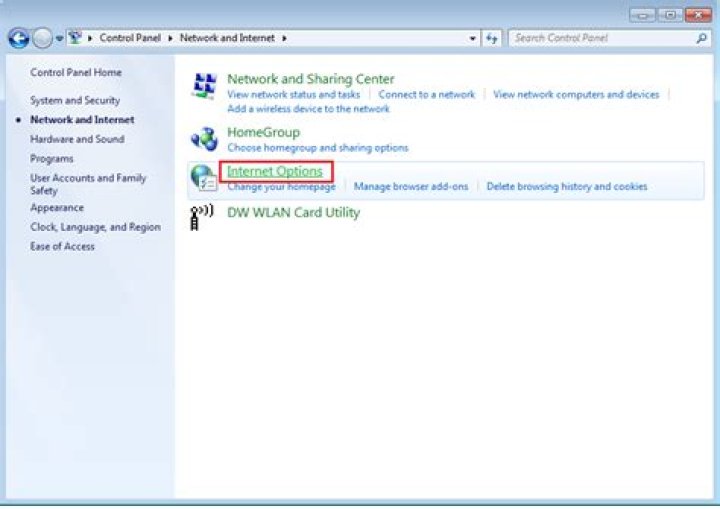
Task: Click the Back navigation arrow button
Action: 18,38
